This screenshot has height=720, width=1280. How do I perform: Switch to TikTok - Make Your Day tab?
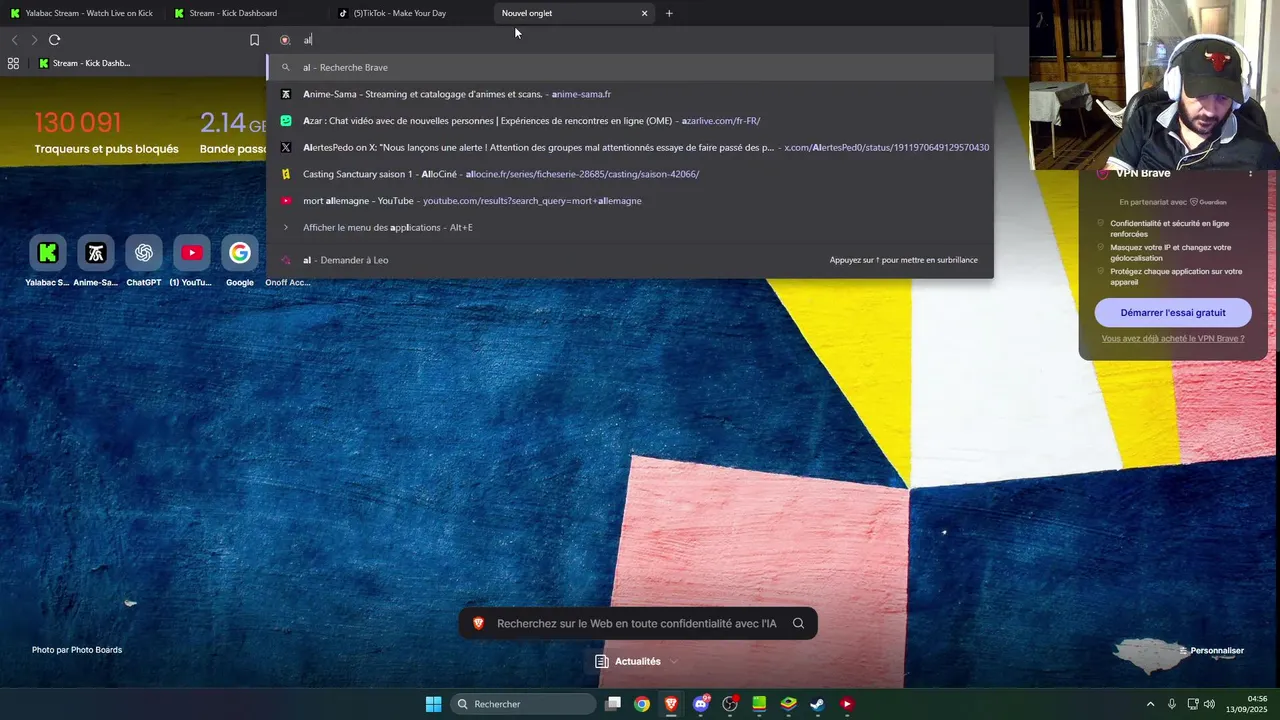coord(410,13)
